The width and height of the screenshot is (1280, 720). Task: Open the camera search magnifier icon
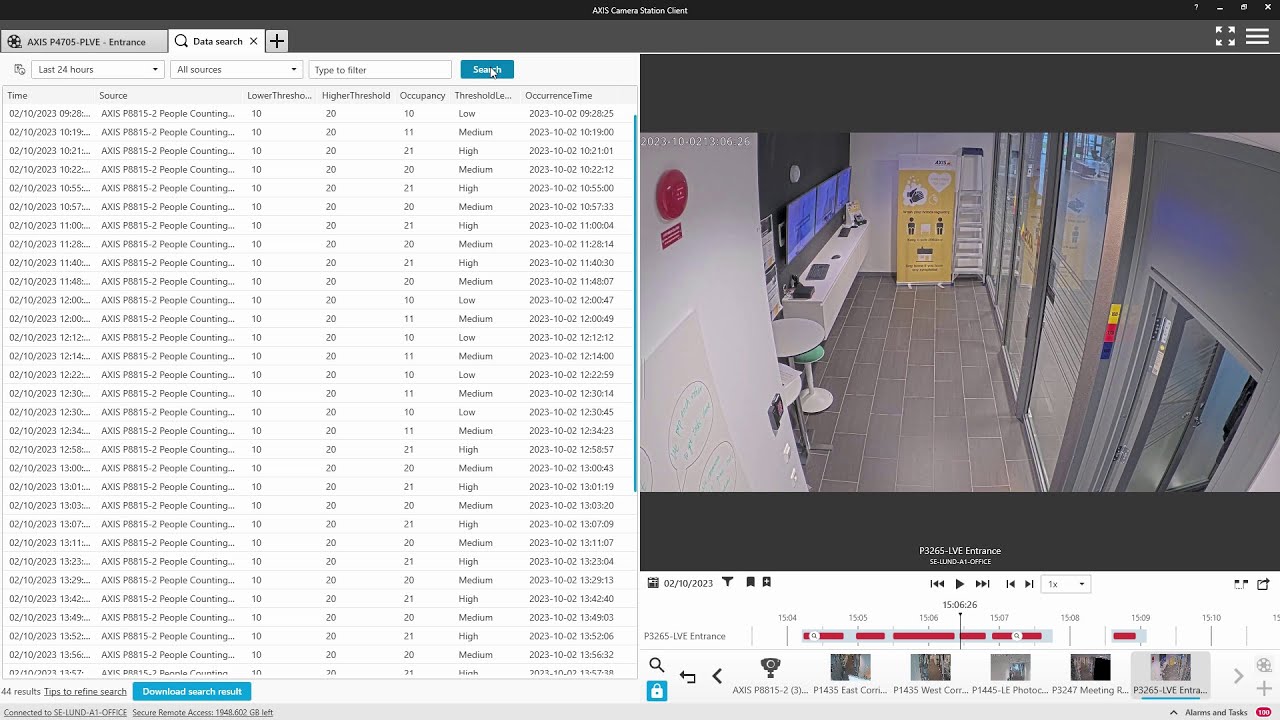657,665
